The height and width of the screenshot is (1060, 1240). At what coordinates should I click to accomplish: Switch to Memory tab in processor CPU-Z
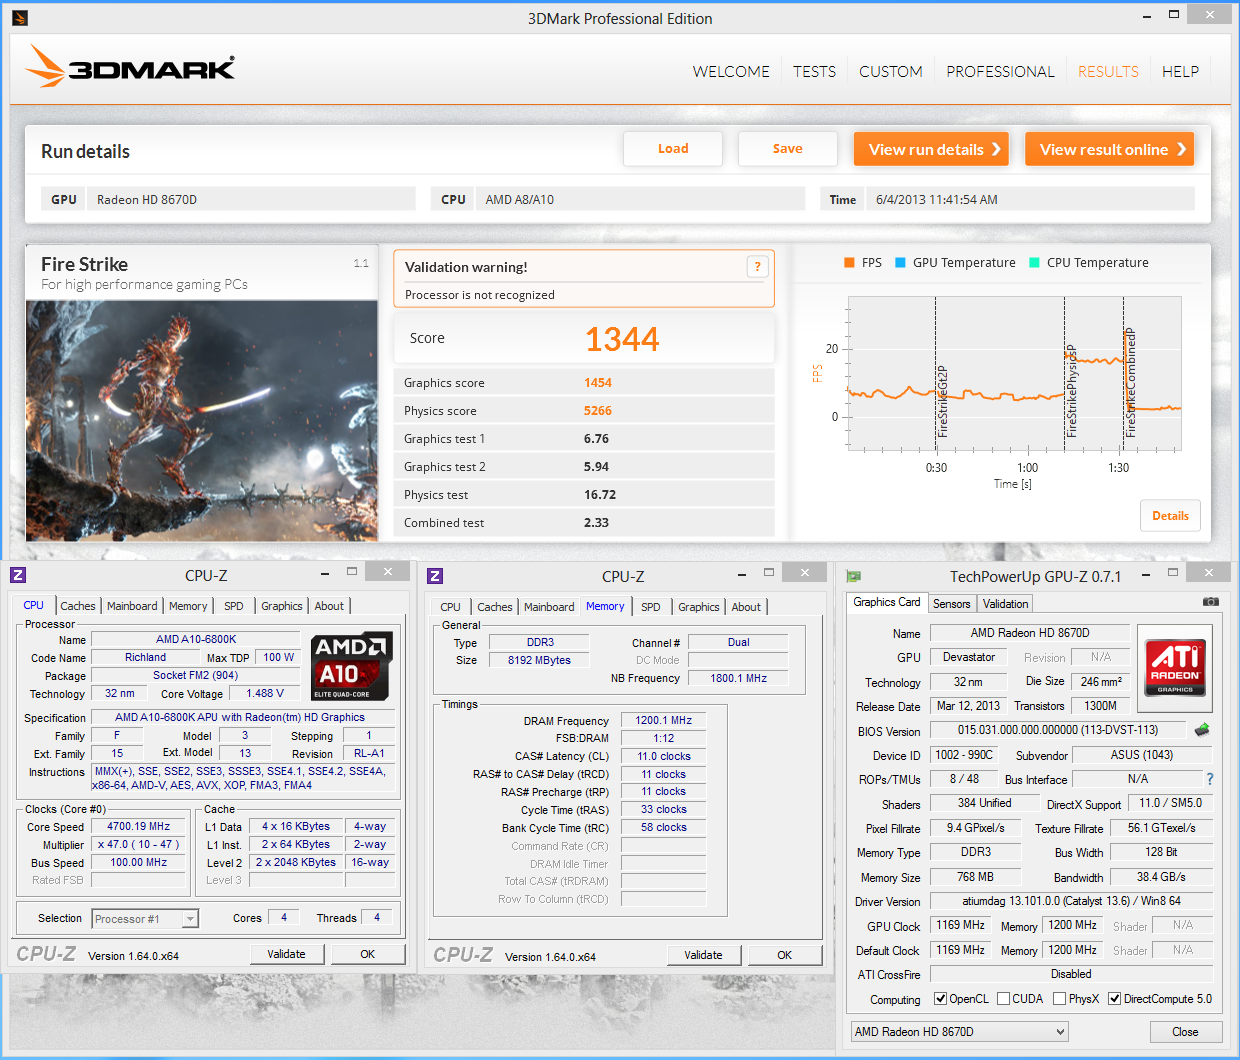188,606
